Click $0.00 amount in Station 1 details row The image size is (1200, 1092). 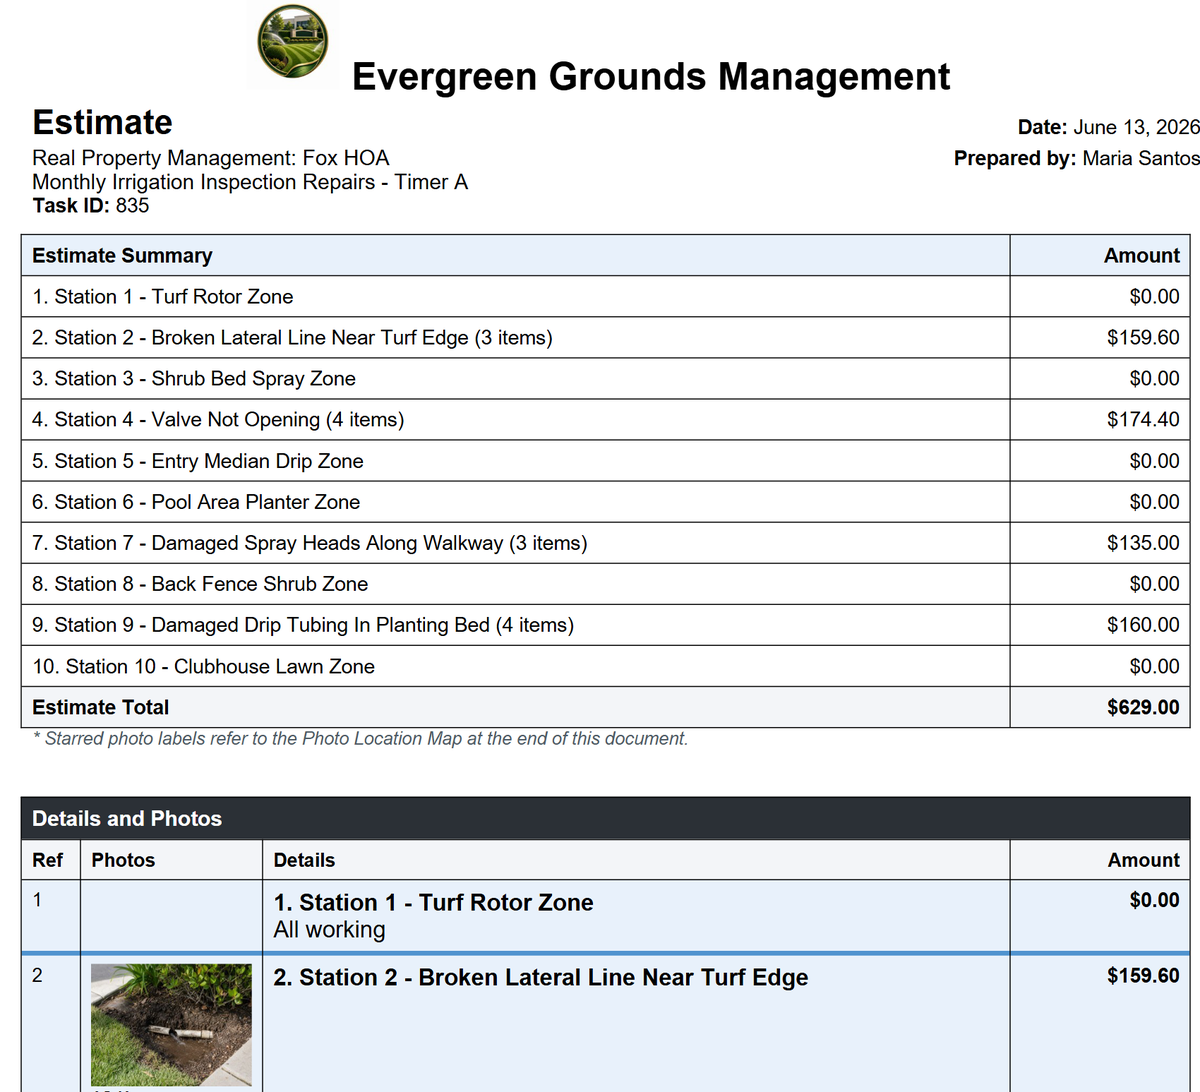1154,900
